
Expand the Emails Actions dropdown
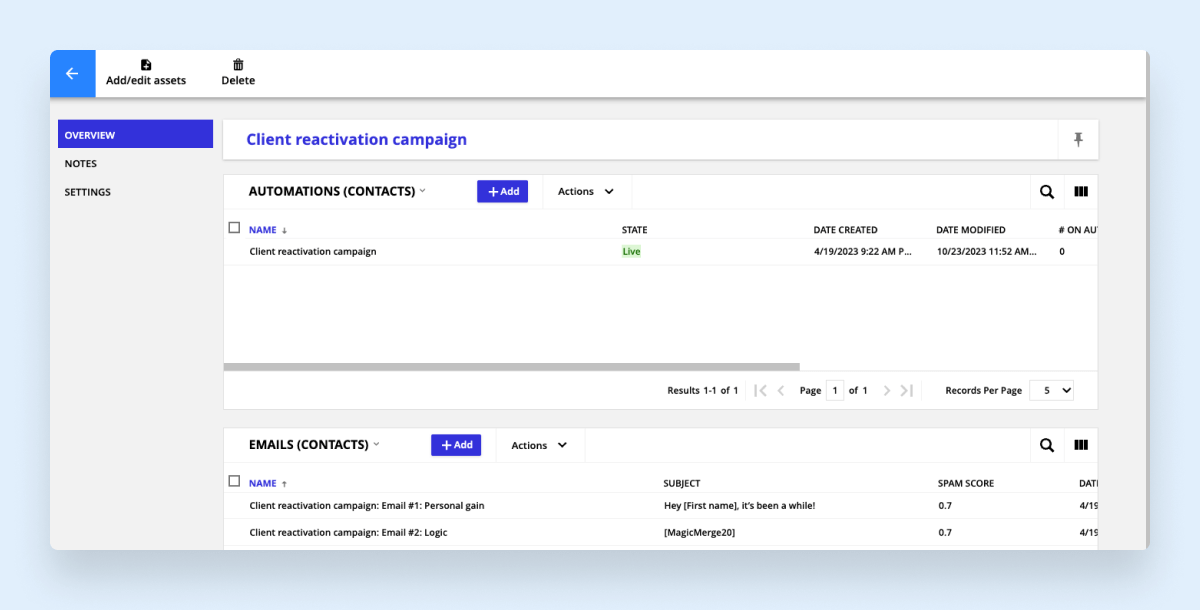coord(540,446)
